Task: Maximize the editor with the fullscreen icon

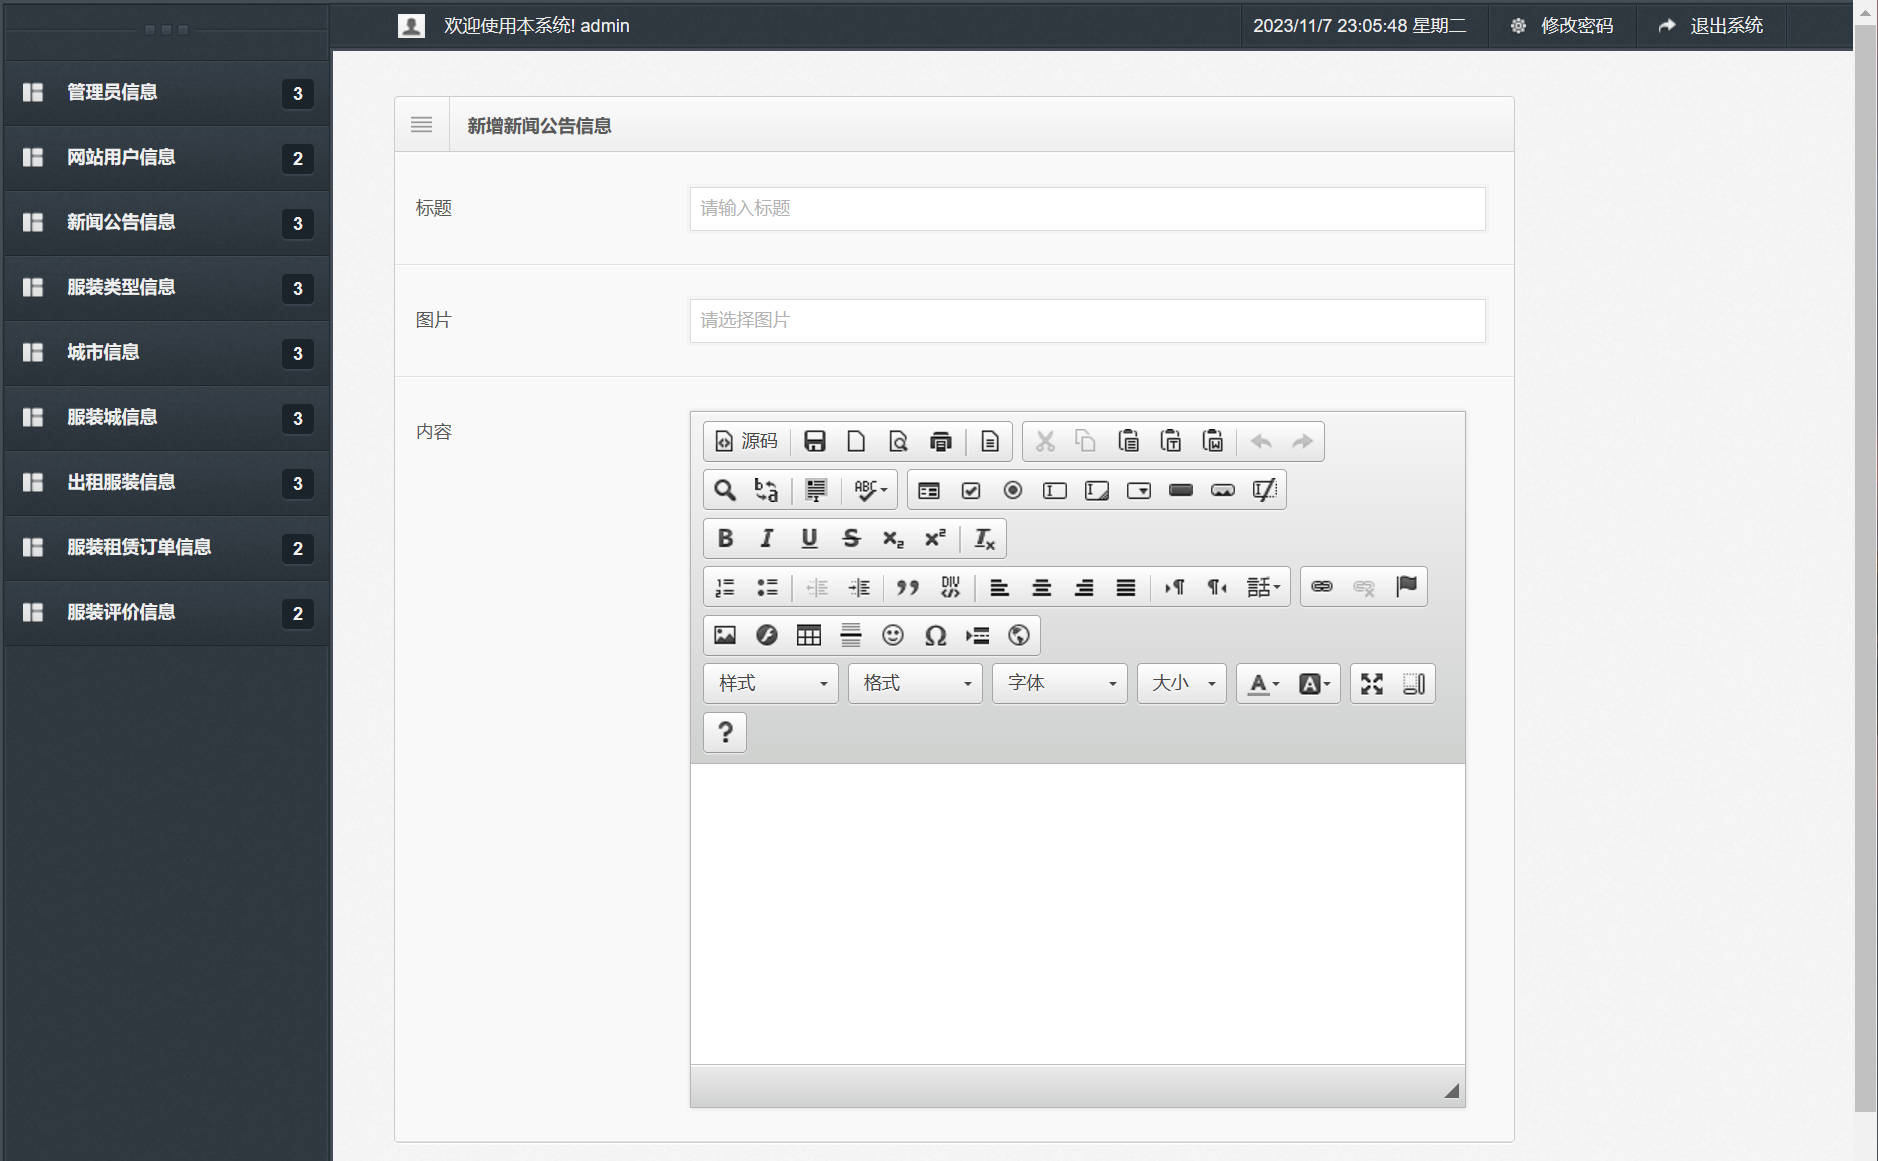Action: [x=1371, y=684]
